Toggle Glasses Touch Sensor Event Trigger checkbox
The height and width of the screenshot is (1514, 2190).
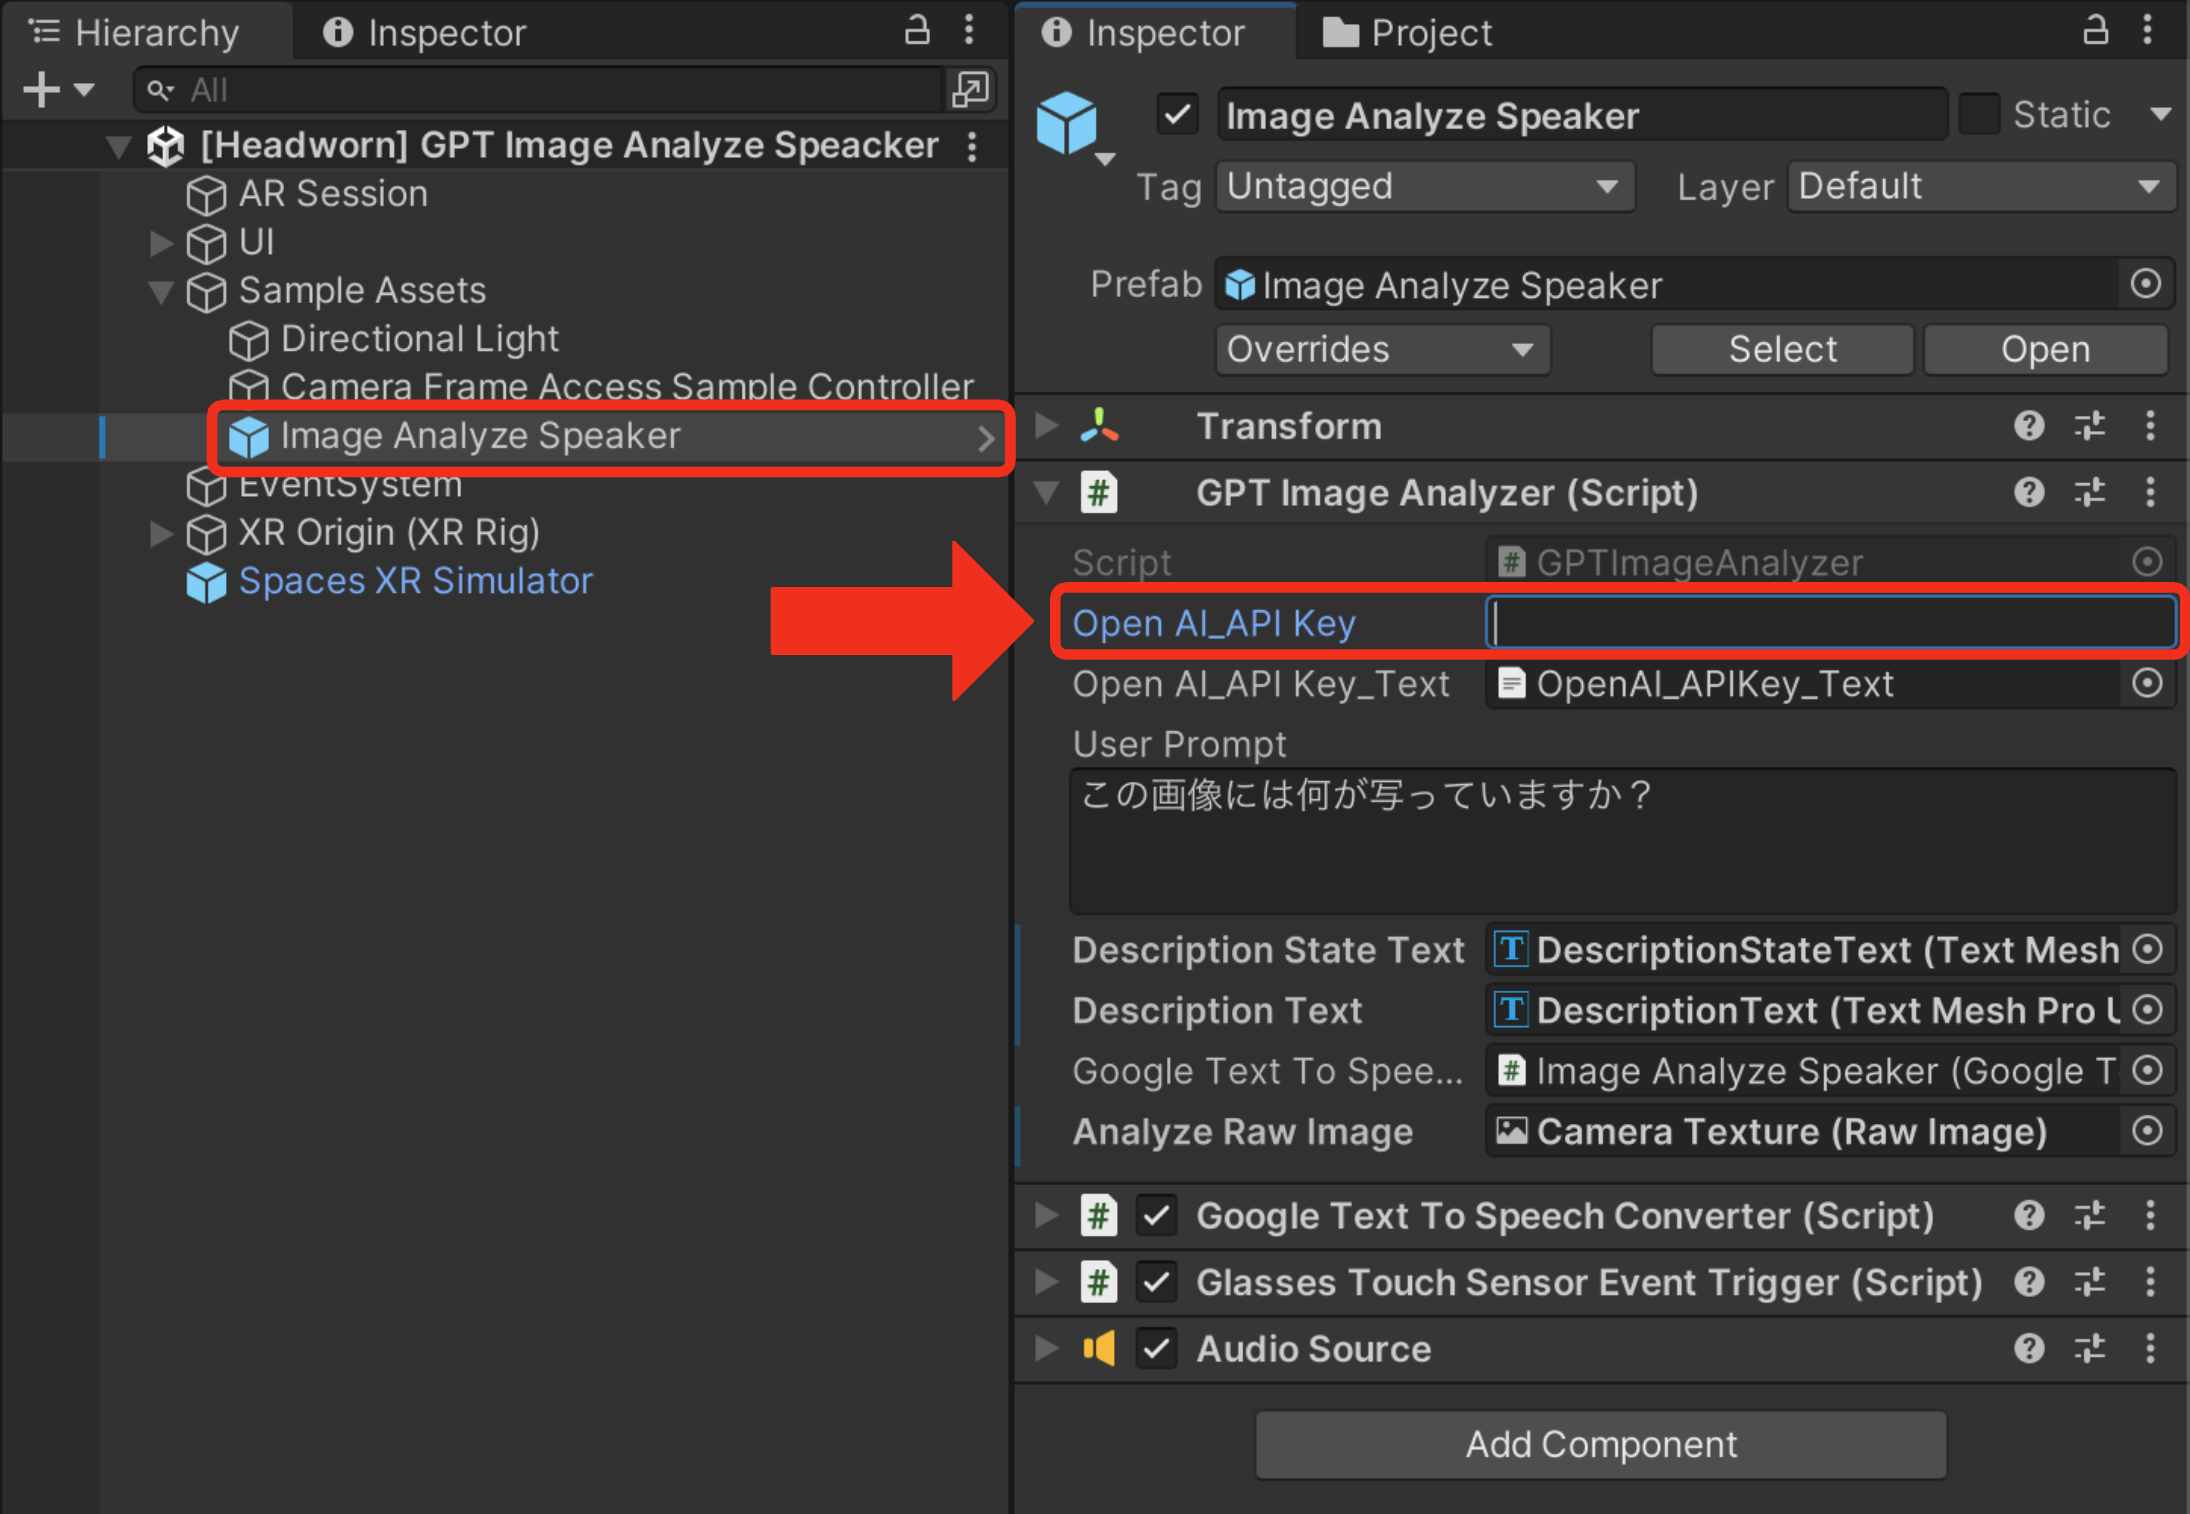(1156, 1283)
